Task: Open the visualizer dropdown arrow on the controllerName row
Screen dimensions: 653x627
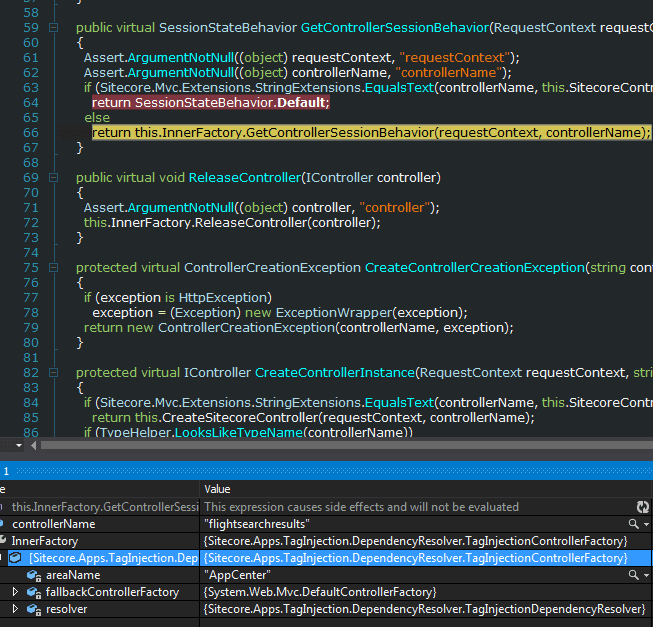Action: (x=646, y=524)
